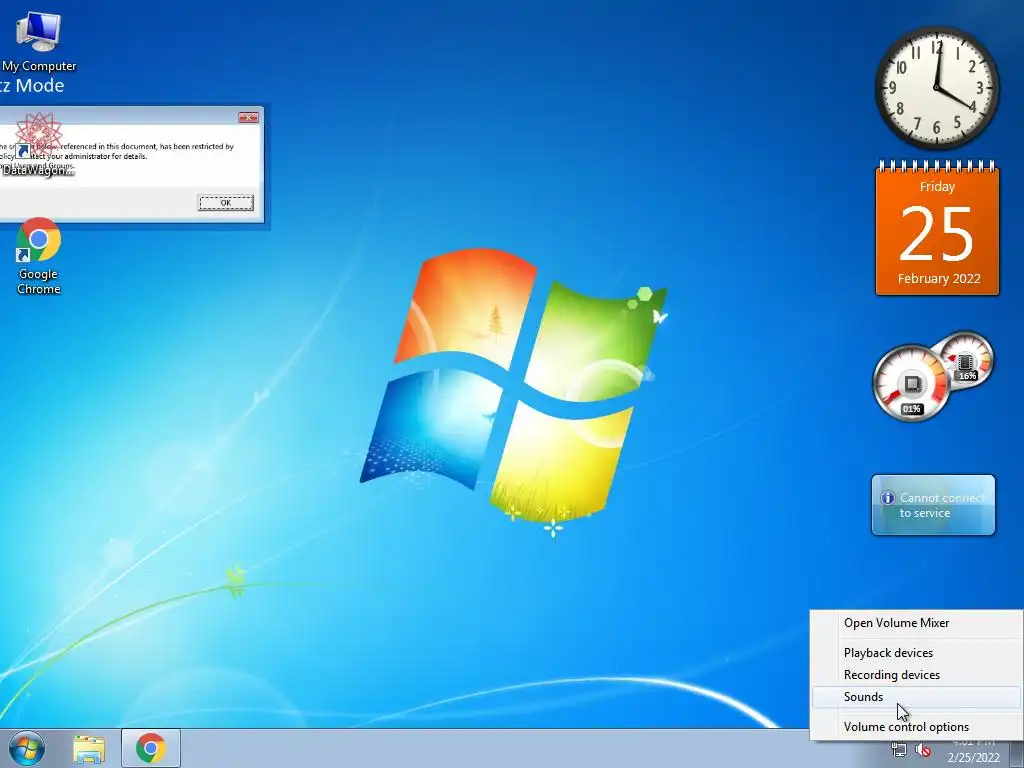Open the taskbar date 2/25/2022
This screenshot has height=768, width=1024.
coord(973,758)
